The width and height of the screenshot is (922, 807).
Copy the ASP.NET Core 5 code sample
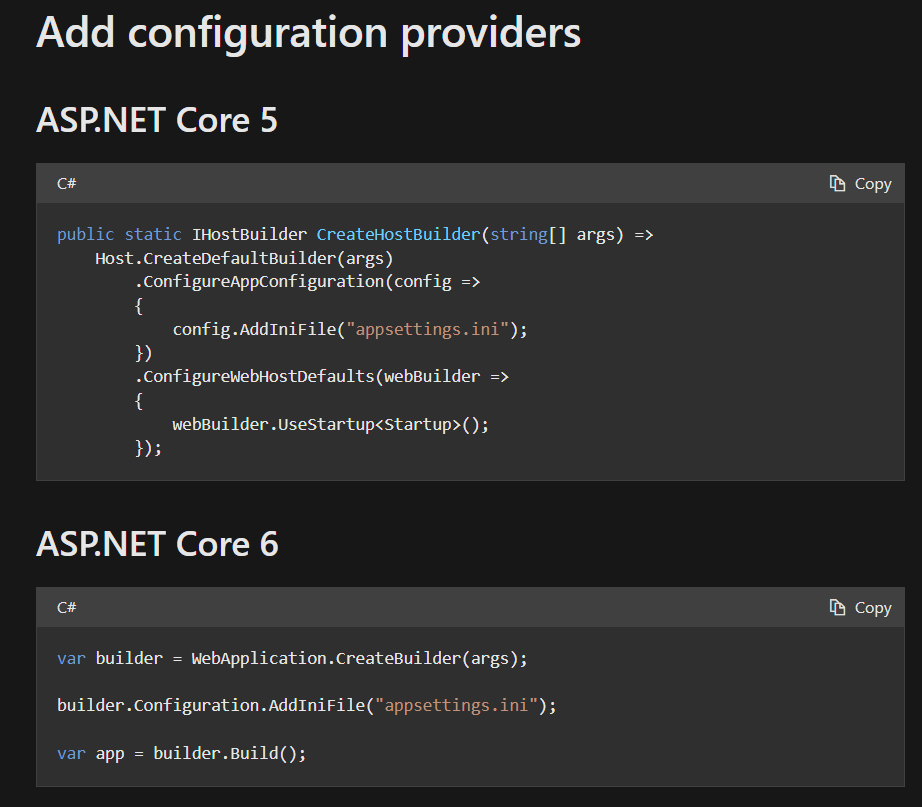click(x=860, y=183)
